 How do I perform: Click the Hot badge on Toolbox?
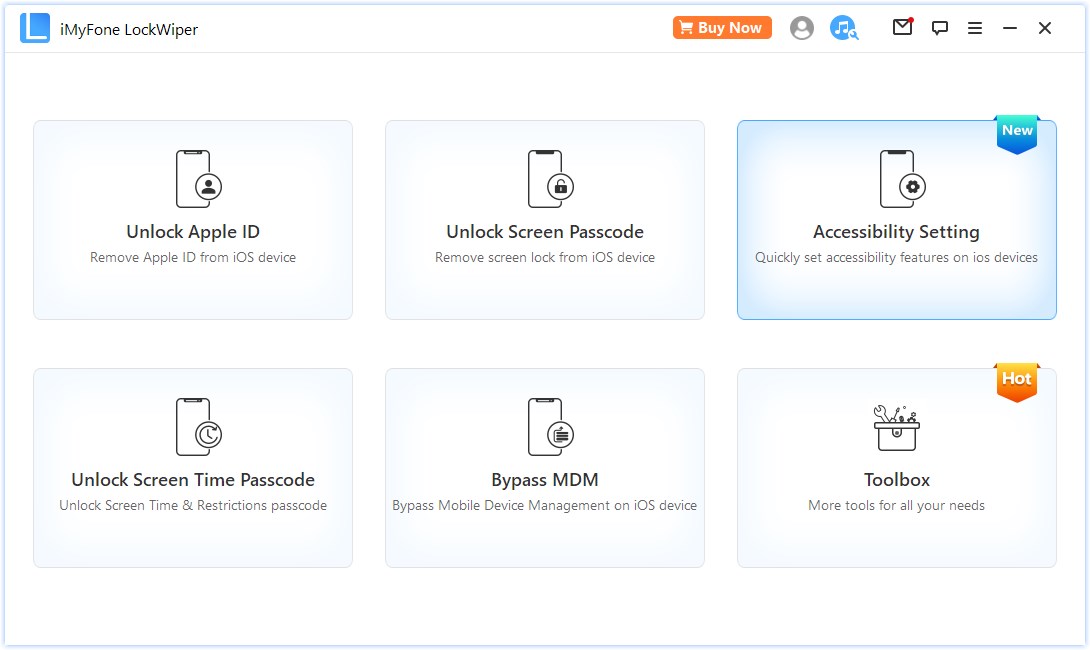pos(1017,379)
